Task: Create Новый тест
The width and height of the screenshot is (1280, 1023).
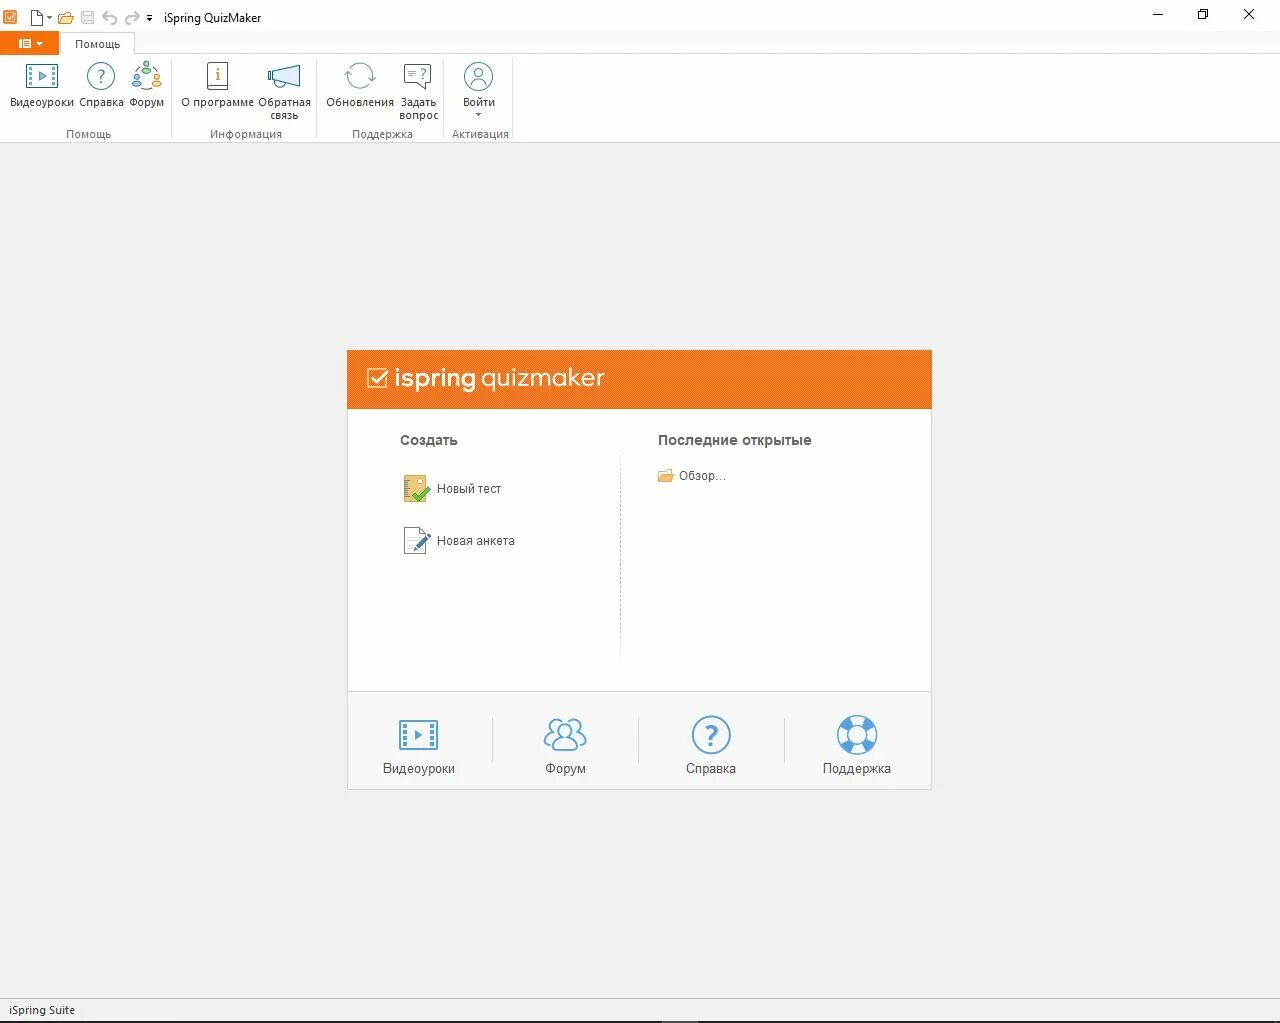Action: point(452,488)
